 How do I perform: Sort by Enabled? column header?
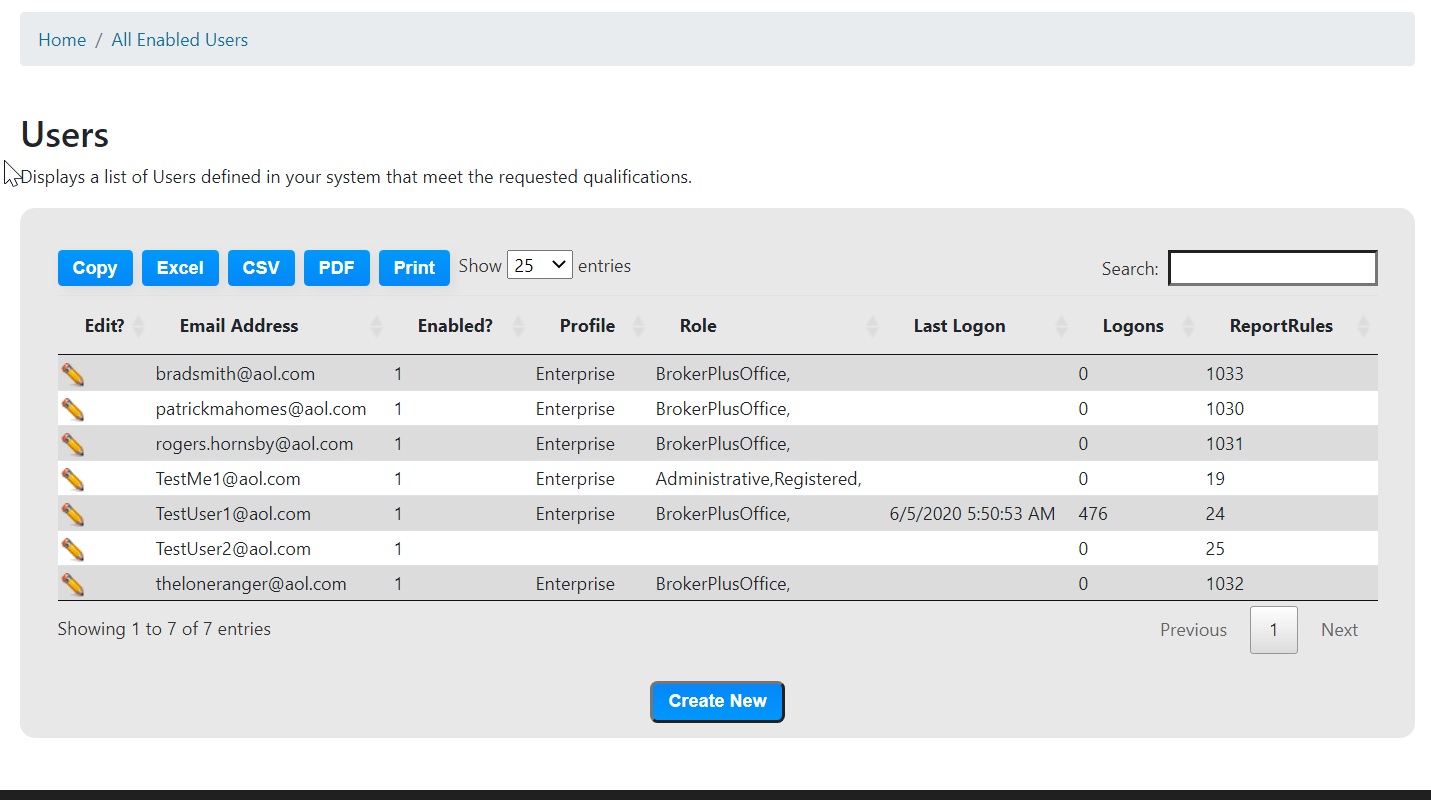455,326
